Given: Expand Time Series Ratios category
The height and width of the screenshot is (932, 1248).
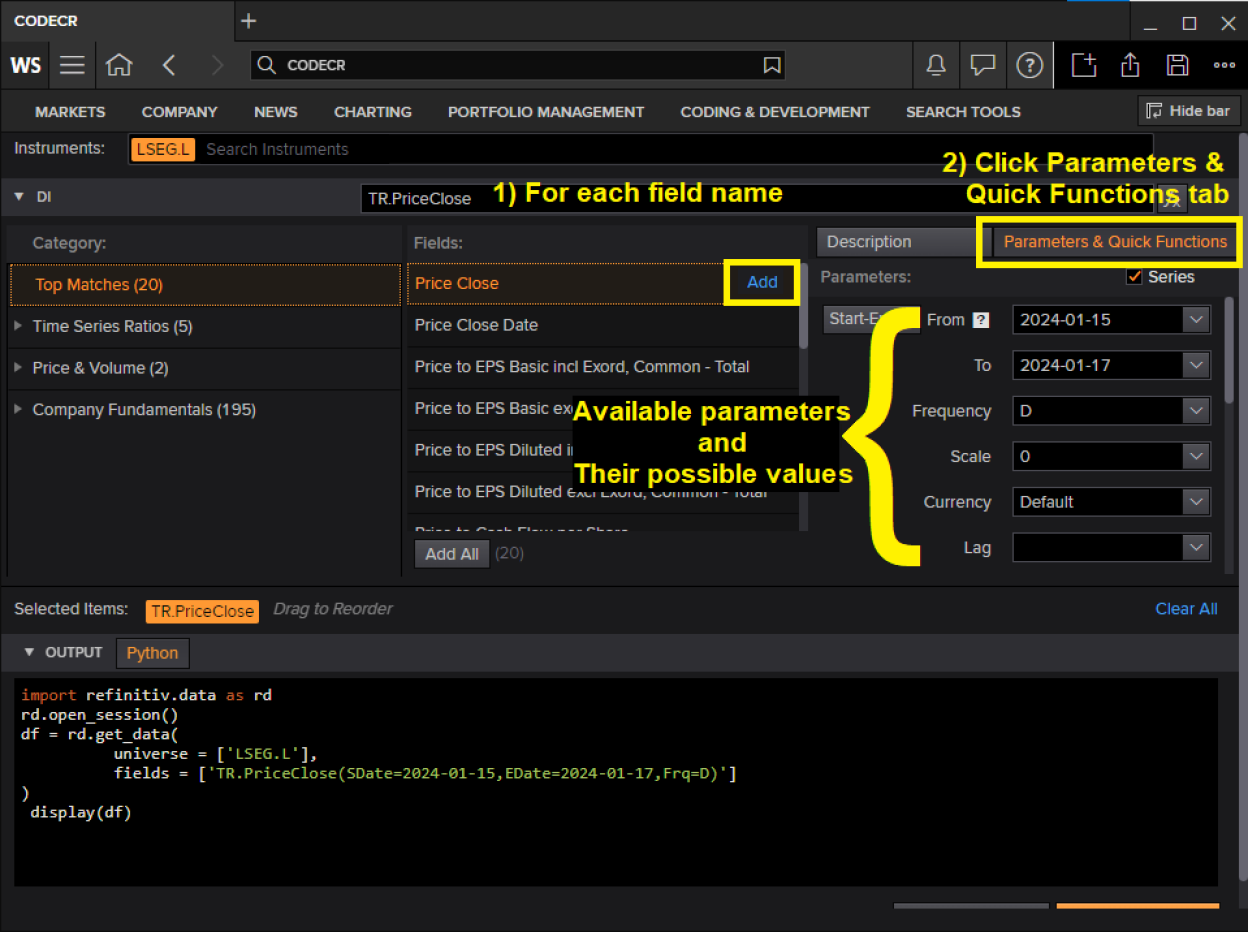Looking at the screenshot, I should pos(18,326).
